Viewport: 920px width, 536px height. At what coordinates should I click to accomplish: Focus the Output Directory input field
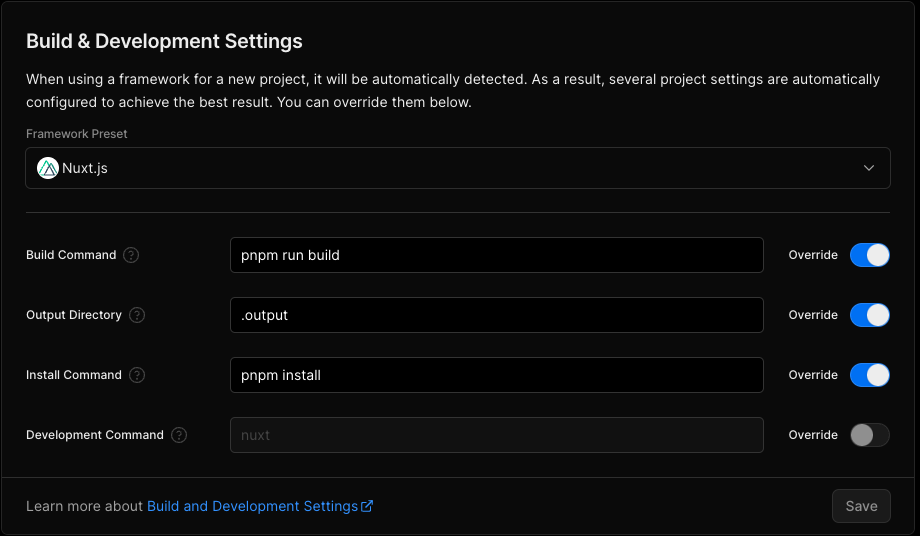(x=496, y=315)
